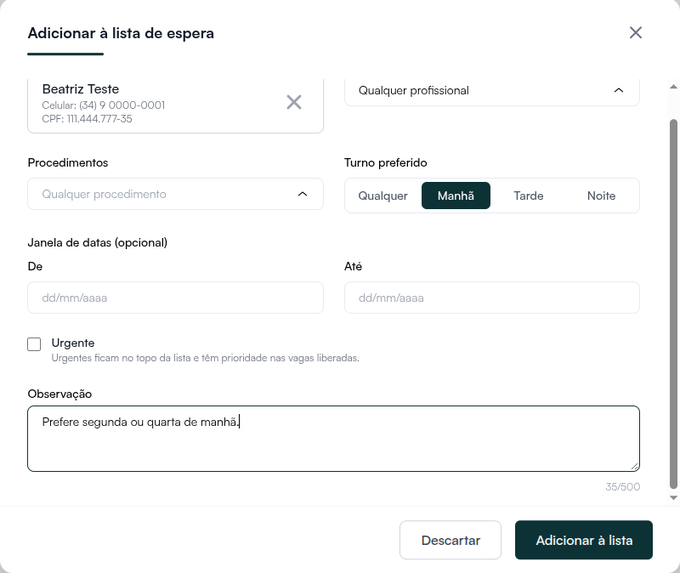Open the Qualquer profissional dropdown
This screenshot has height=573, width=680.
[x=492, y=91]
